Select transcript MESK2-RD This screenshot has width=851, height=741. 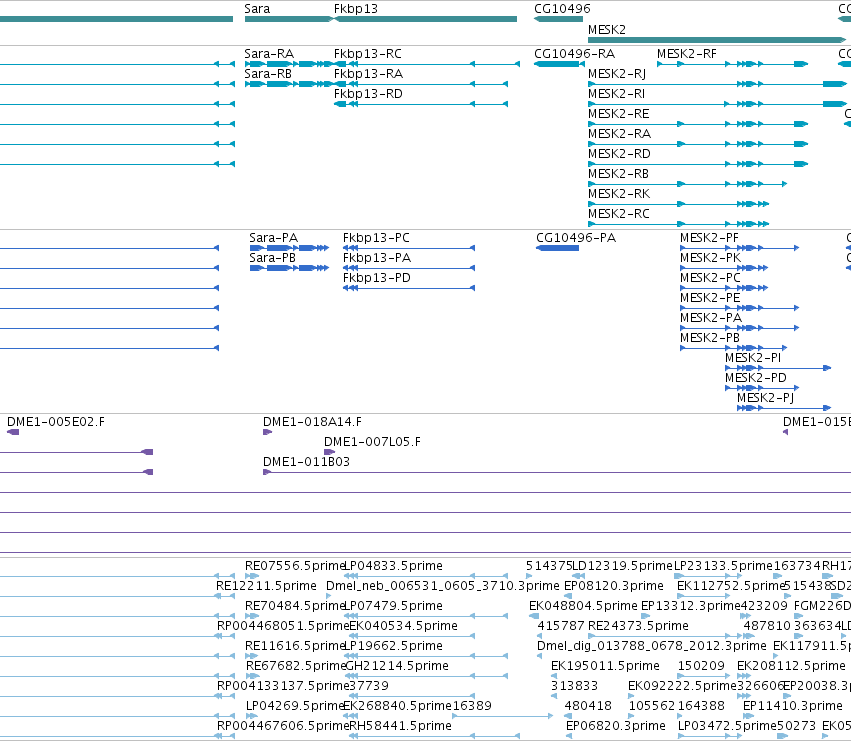click(619, 154)
